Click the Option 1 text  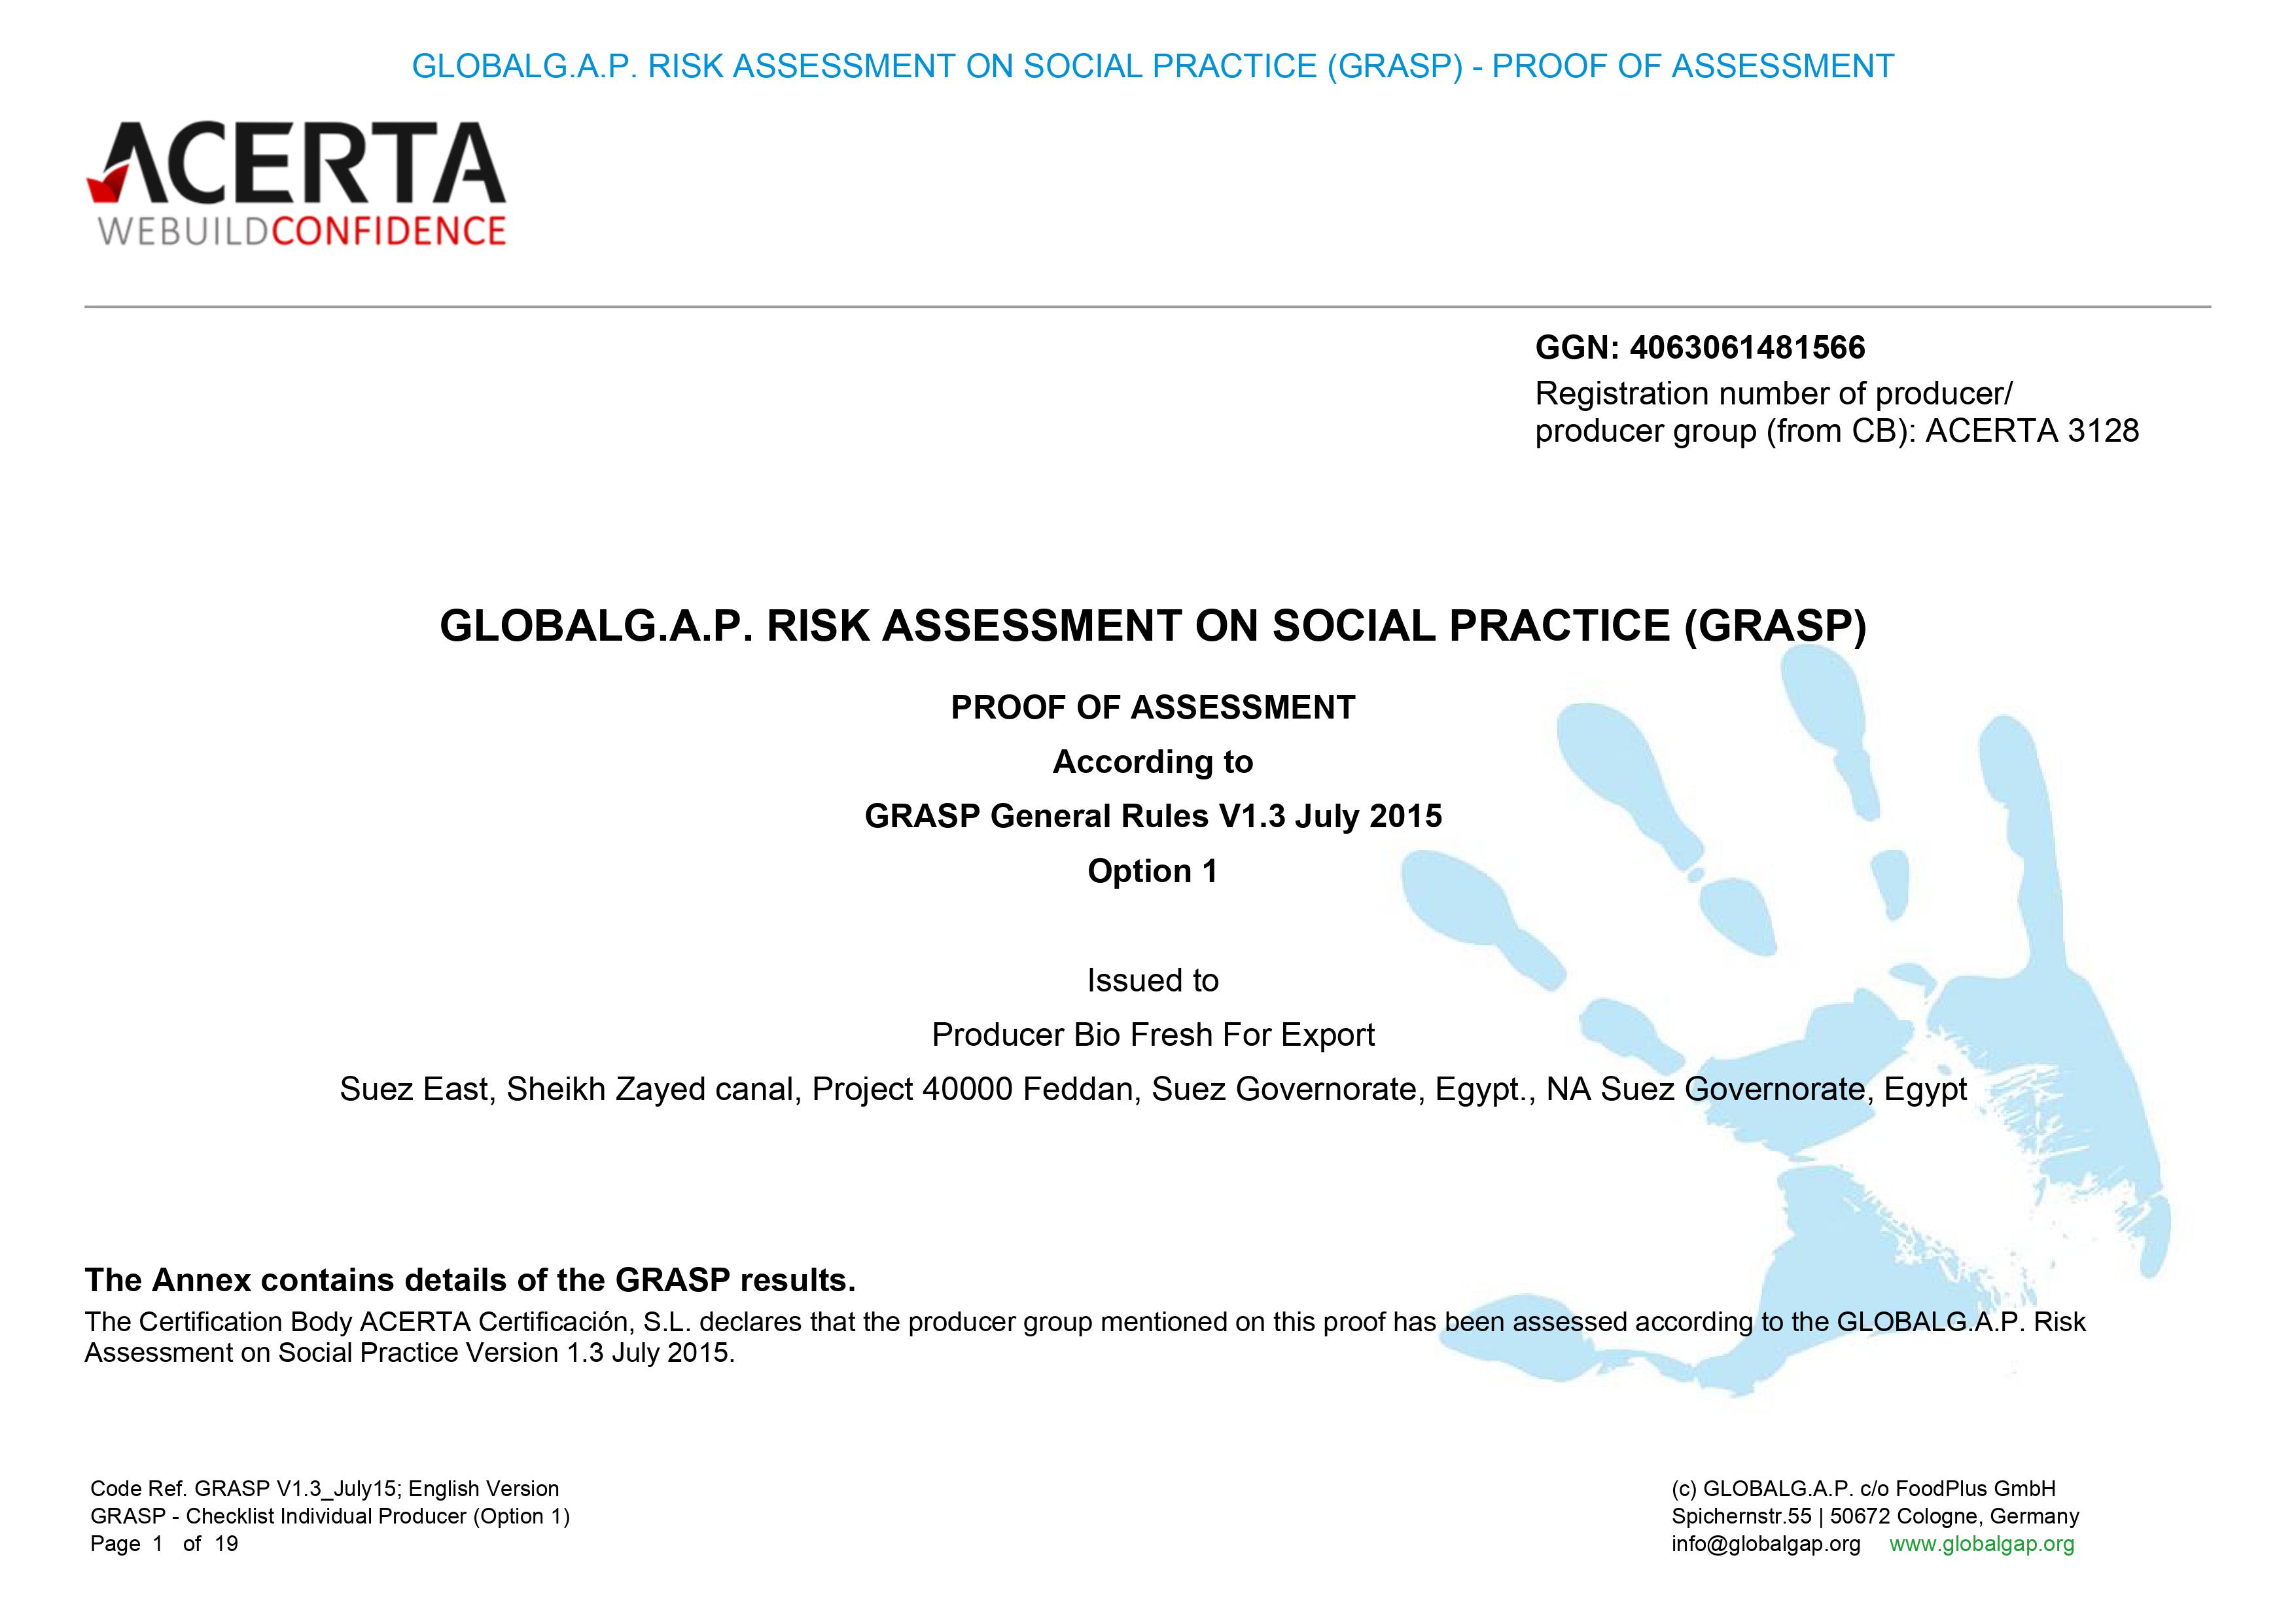1152,871
